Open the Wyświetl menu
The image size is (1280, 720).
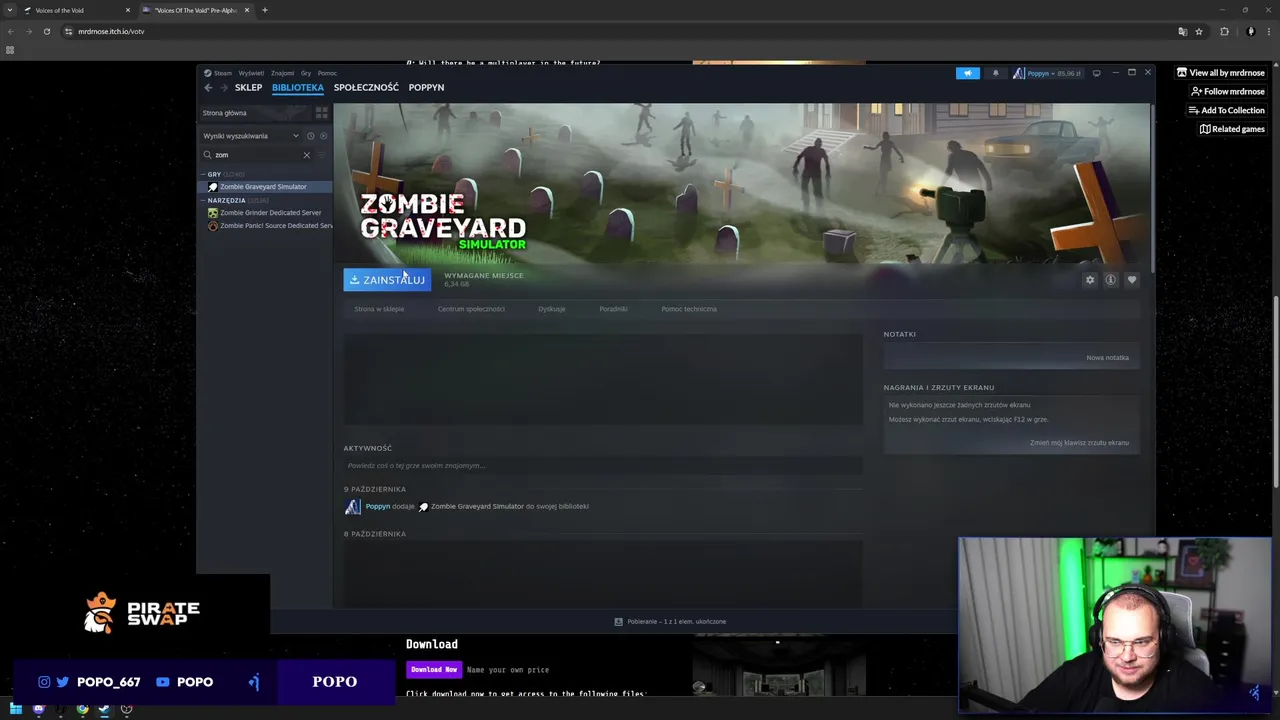point(251,73)
